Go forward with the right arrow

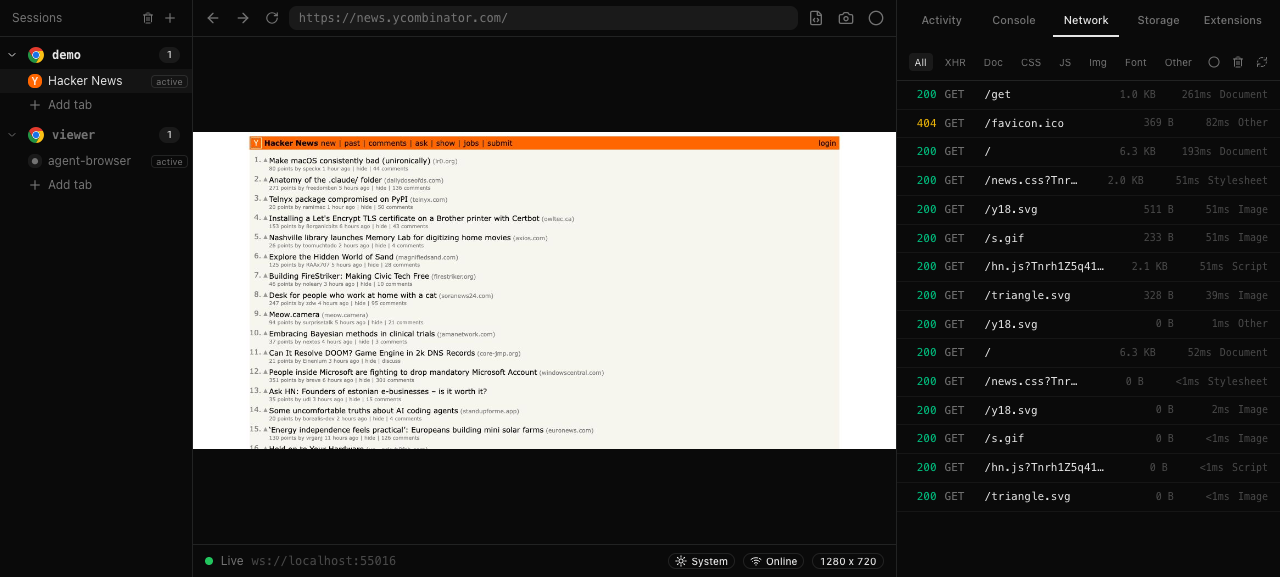(242, 18)
